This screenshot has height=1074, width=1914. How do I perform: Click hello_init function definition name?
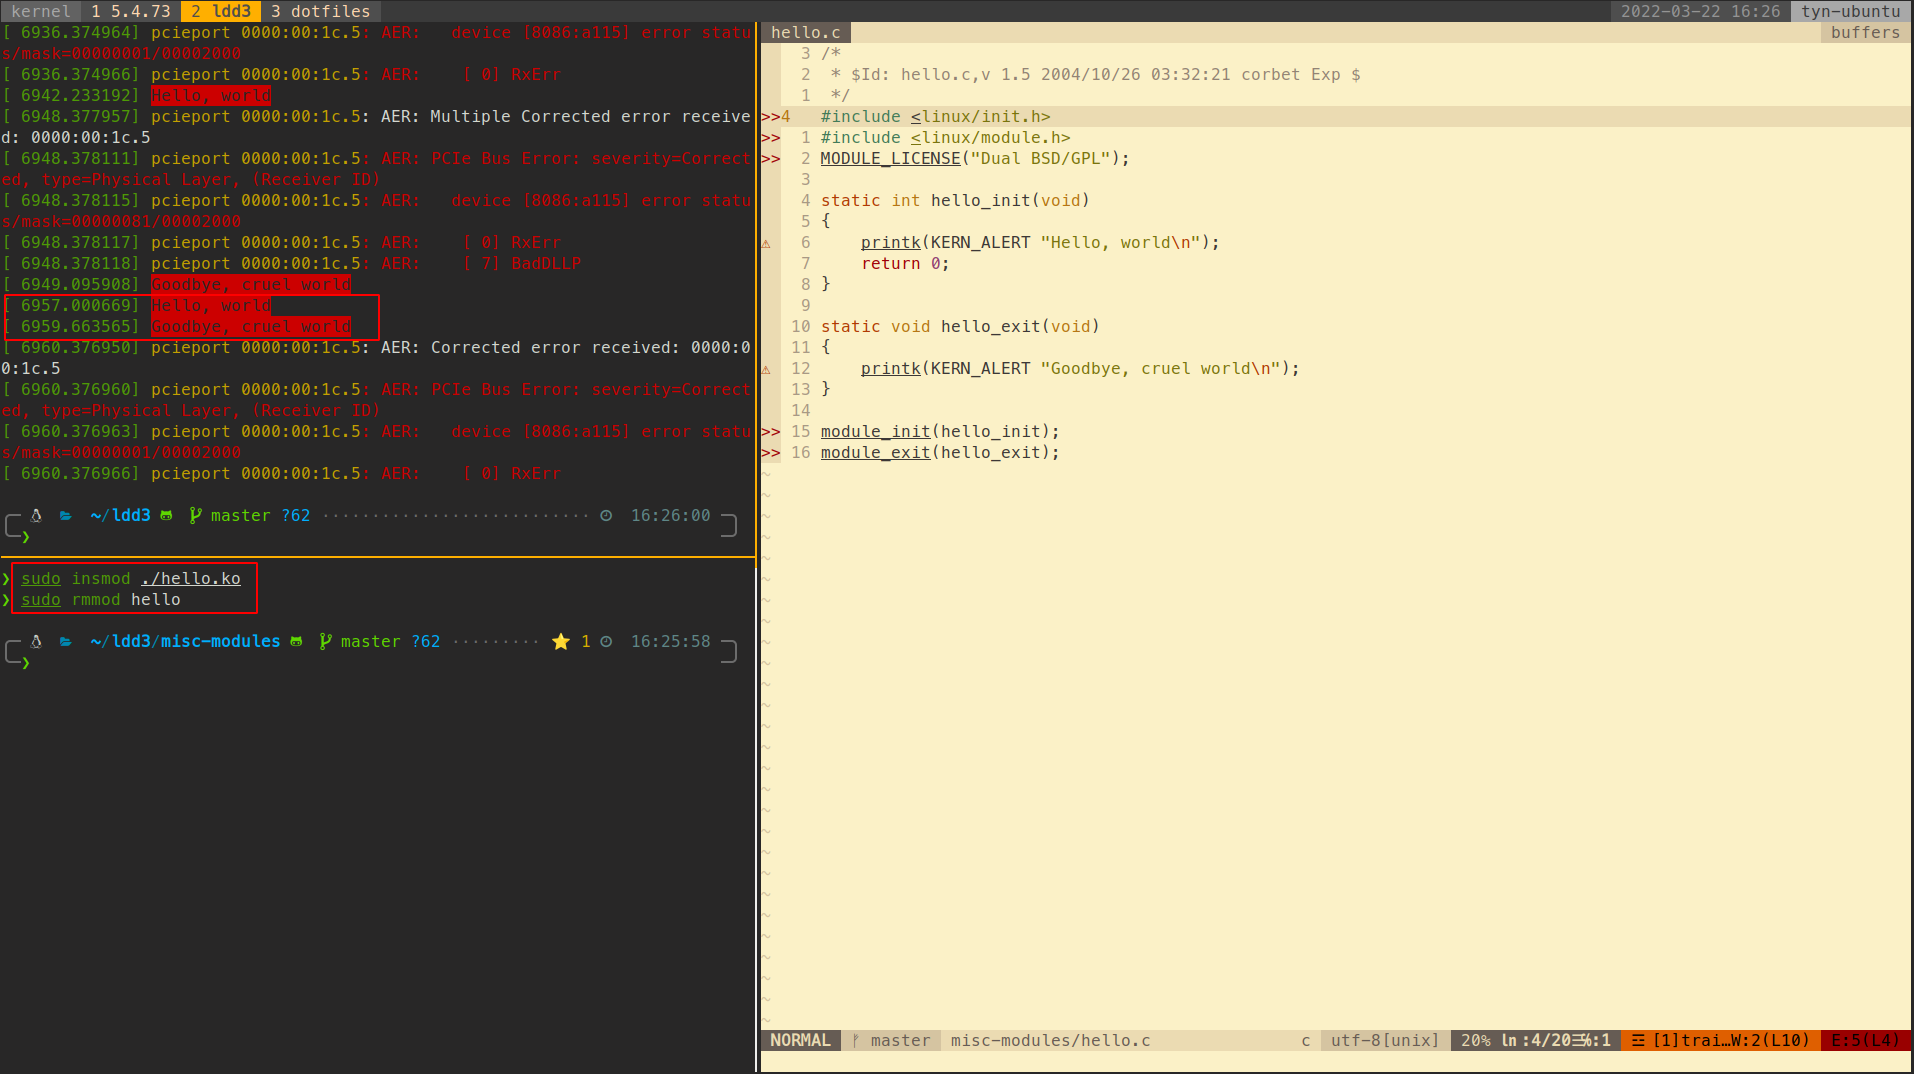coord(981,200)
